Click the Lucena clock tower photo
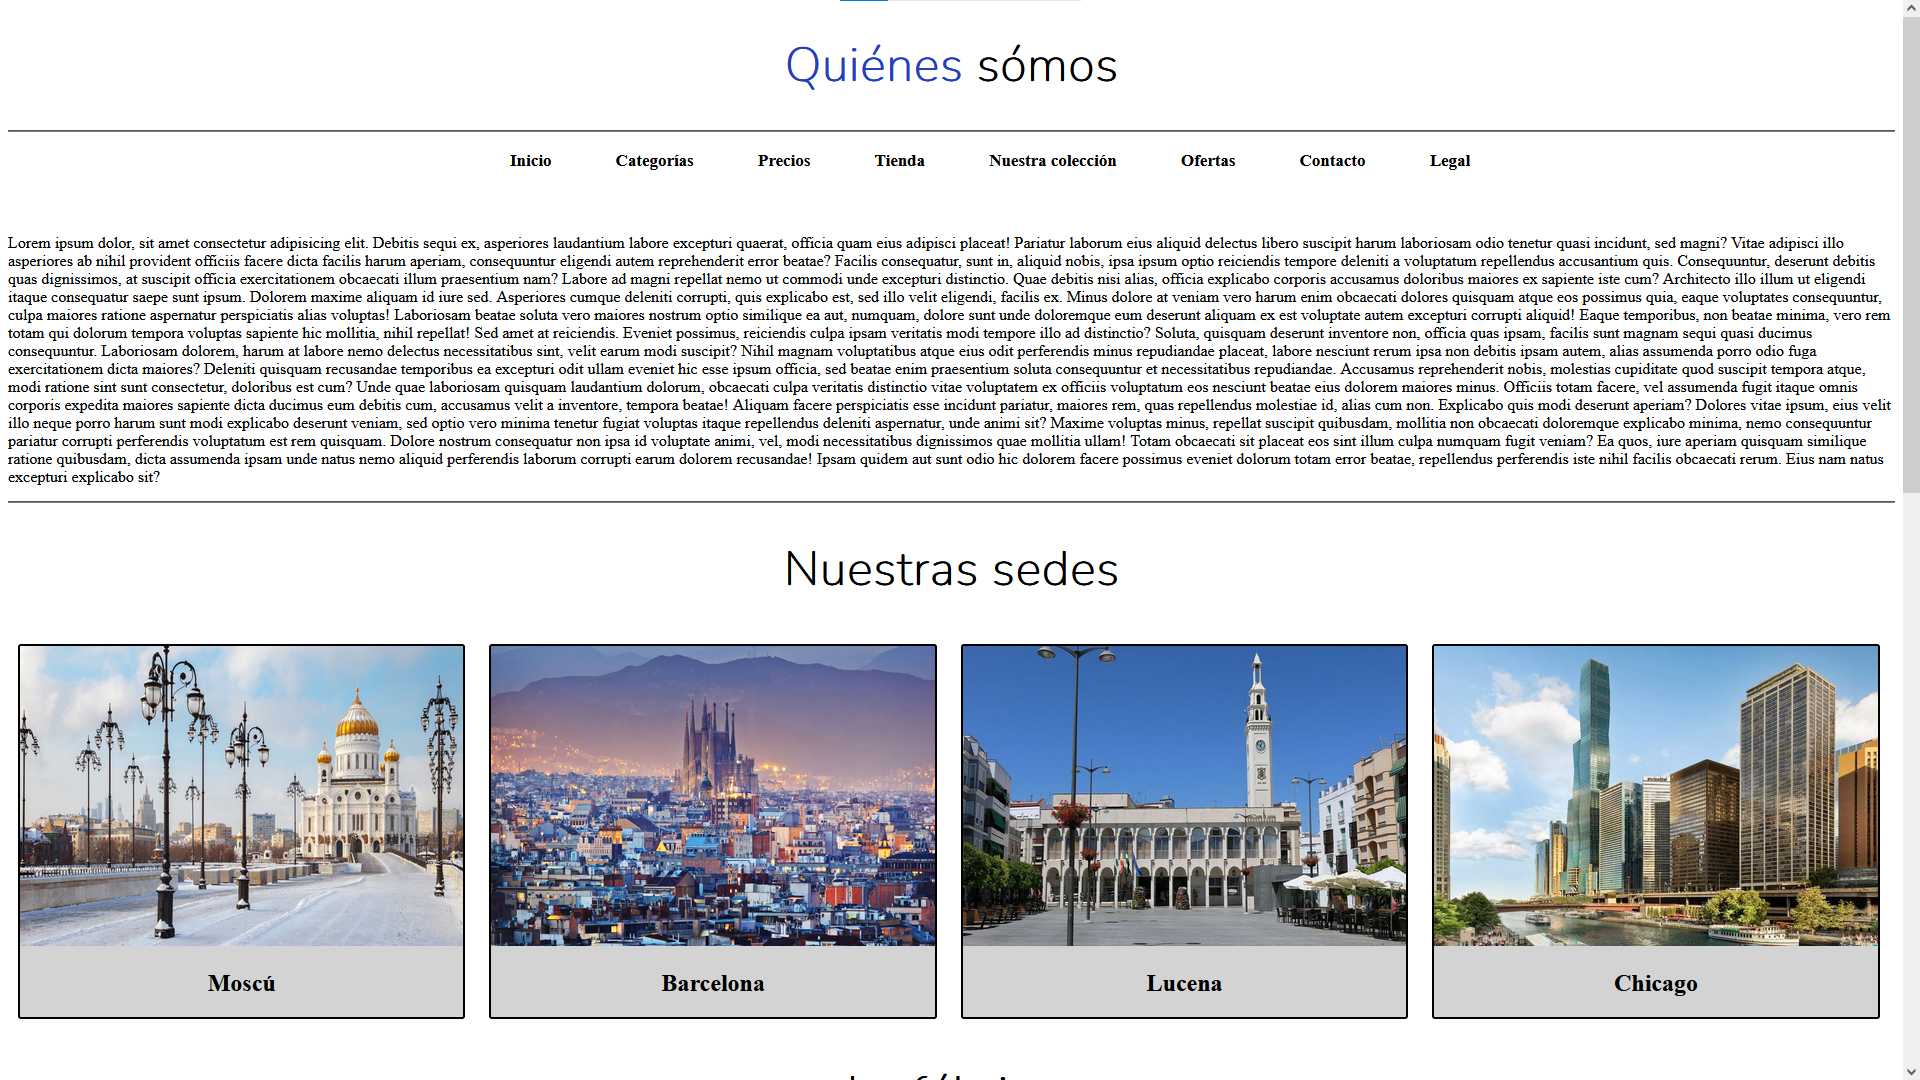This screenshot has width=1920, height=1080. pos(1184,796)
